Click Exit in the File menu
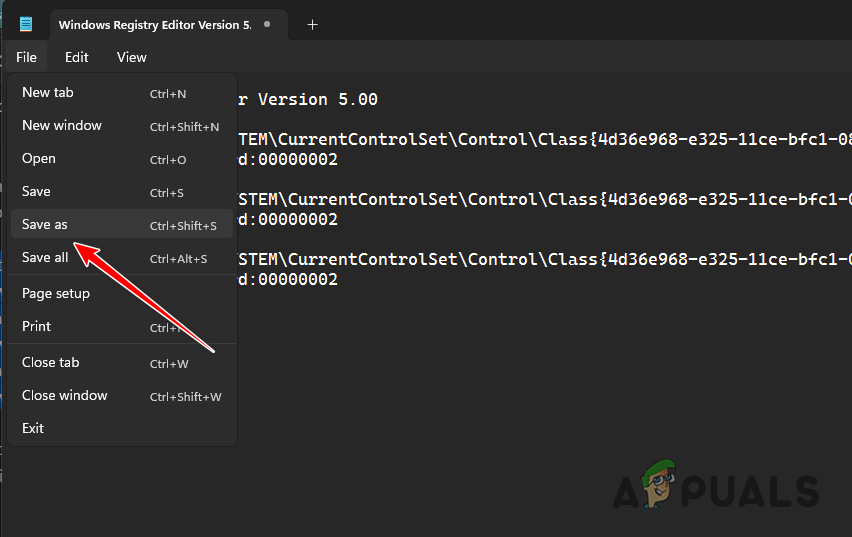This screenshot has width=852, height=537. (x=122, y=428)
